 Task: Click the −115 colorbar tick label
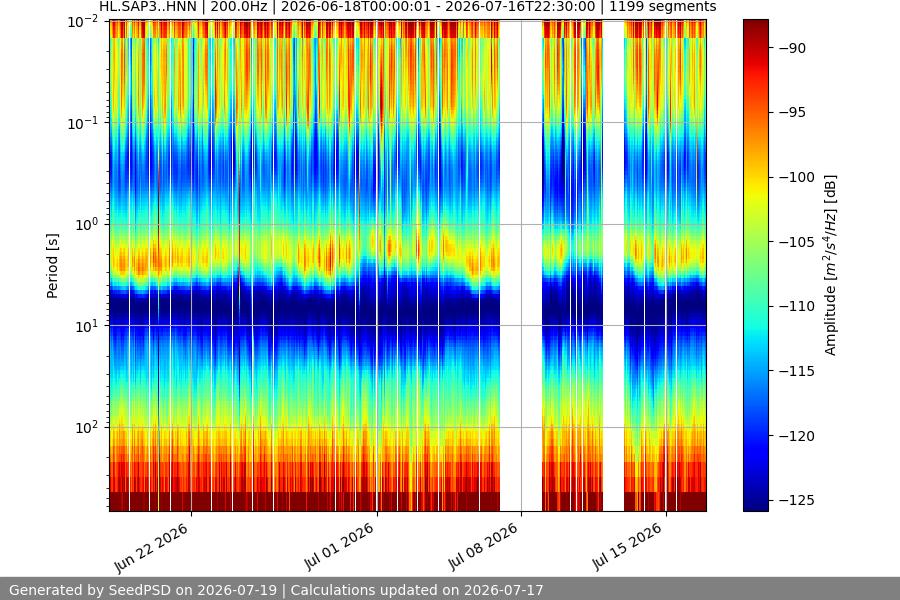pos(797,371)
